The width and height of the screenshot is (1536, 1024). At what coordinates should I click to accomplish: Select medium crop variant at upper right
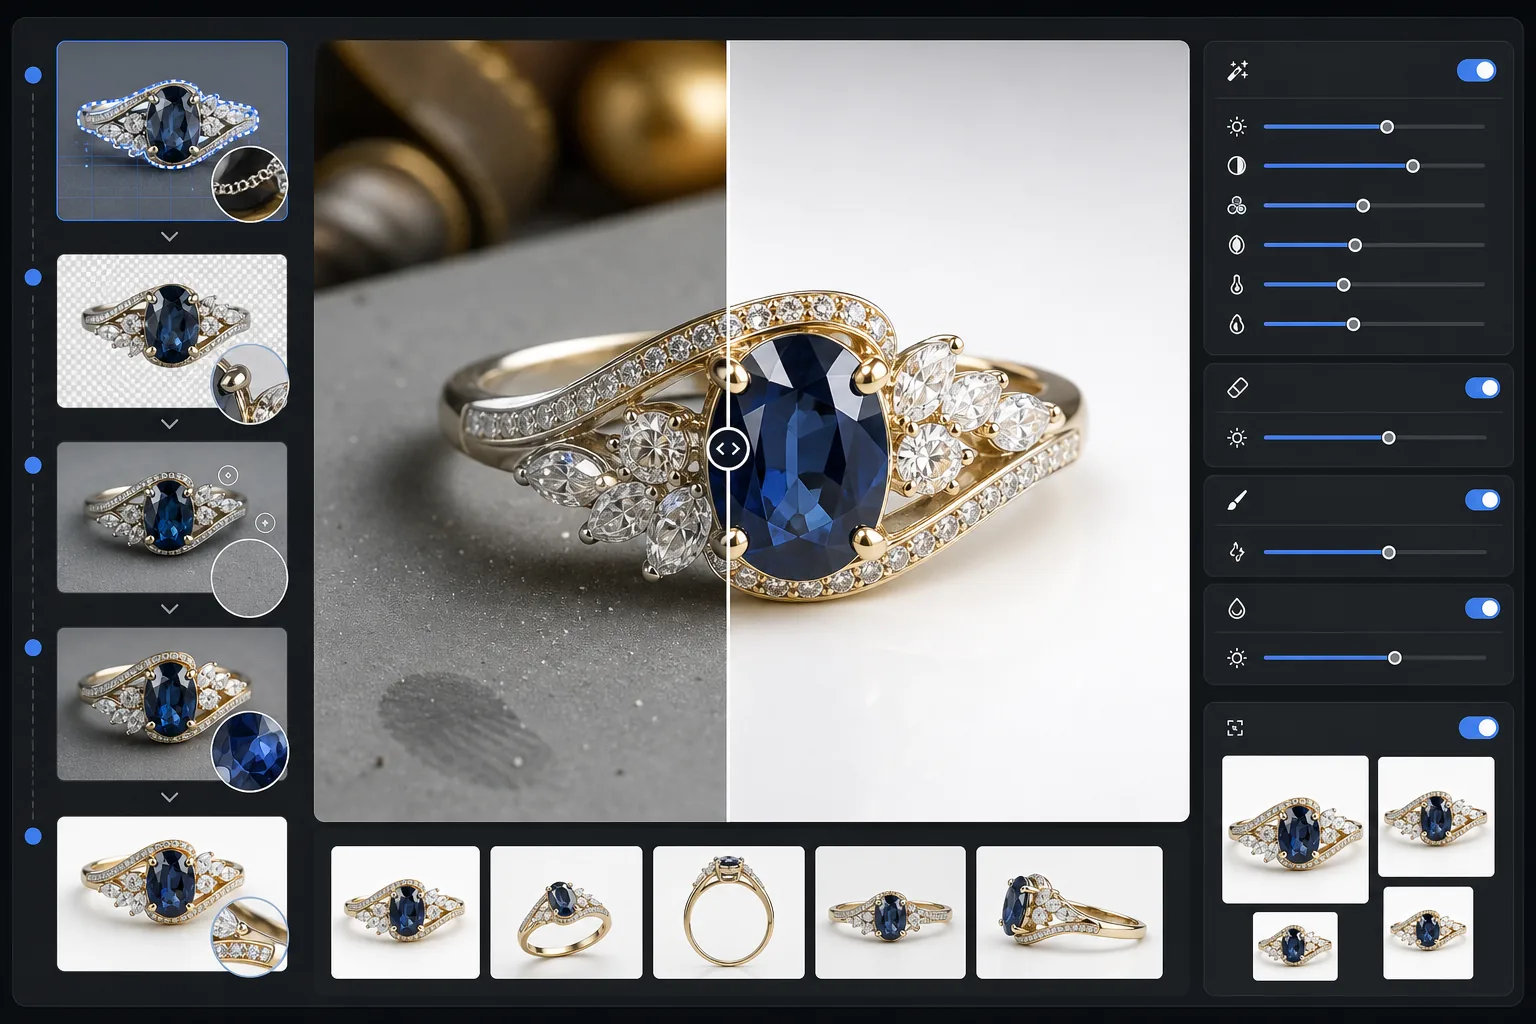[1436, 817]
